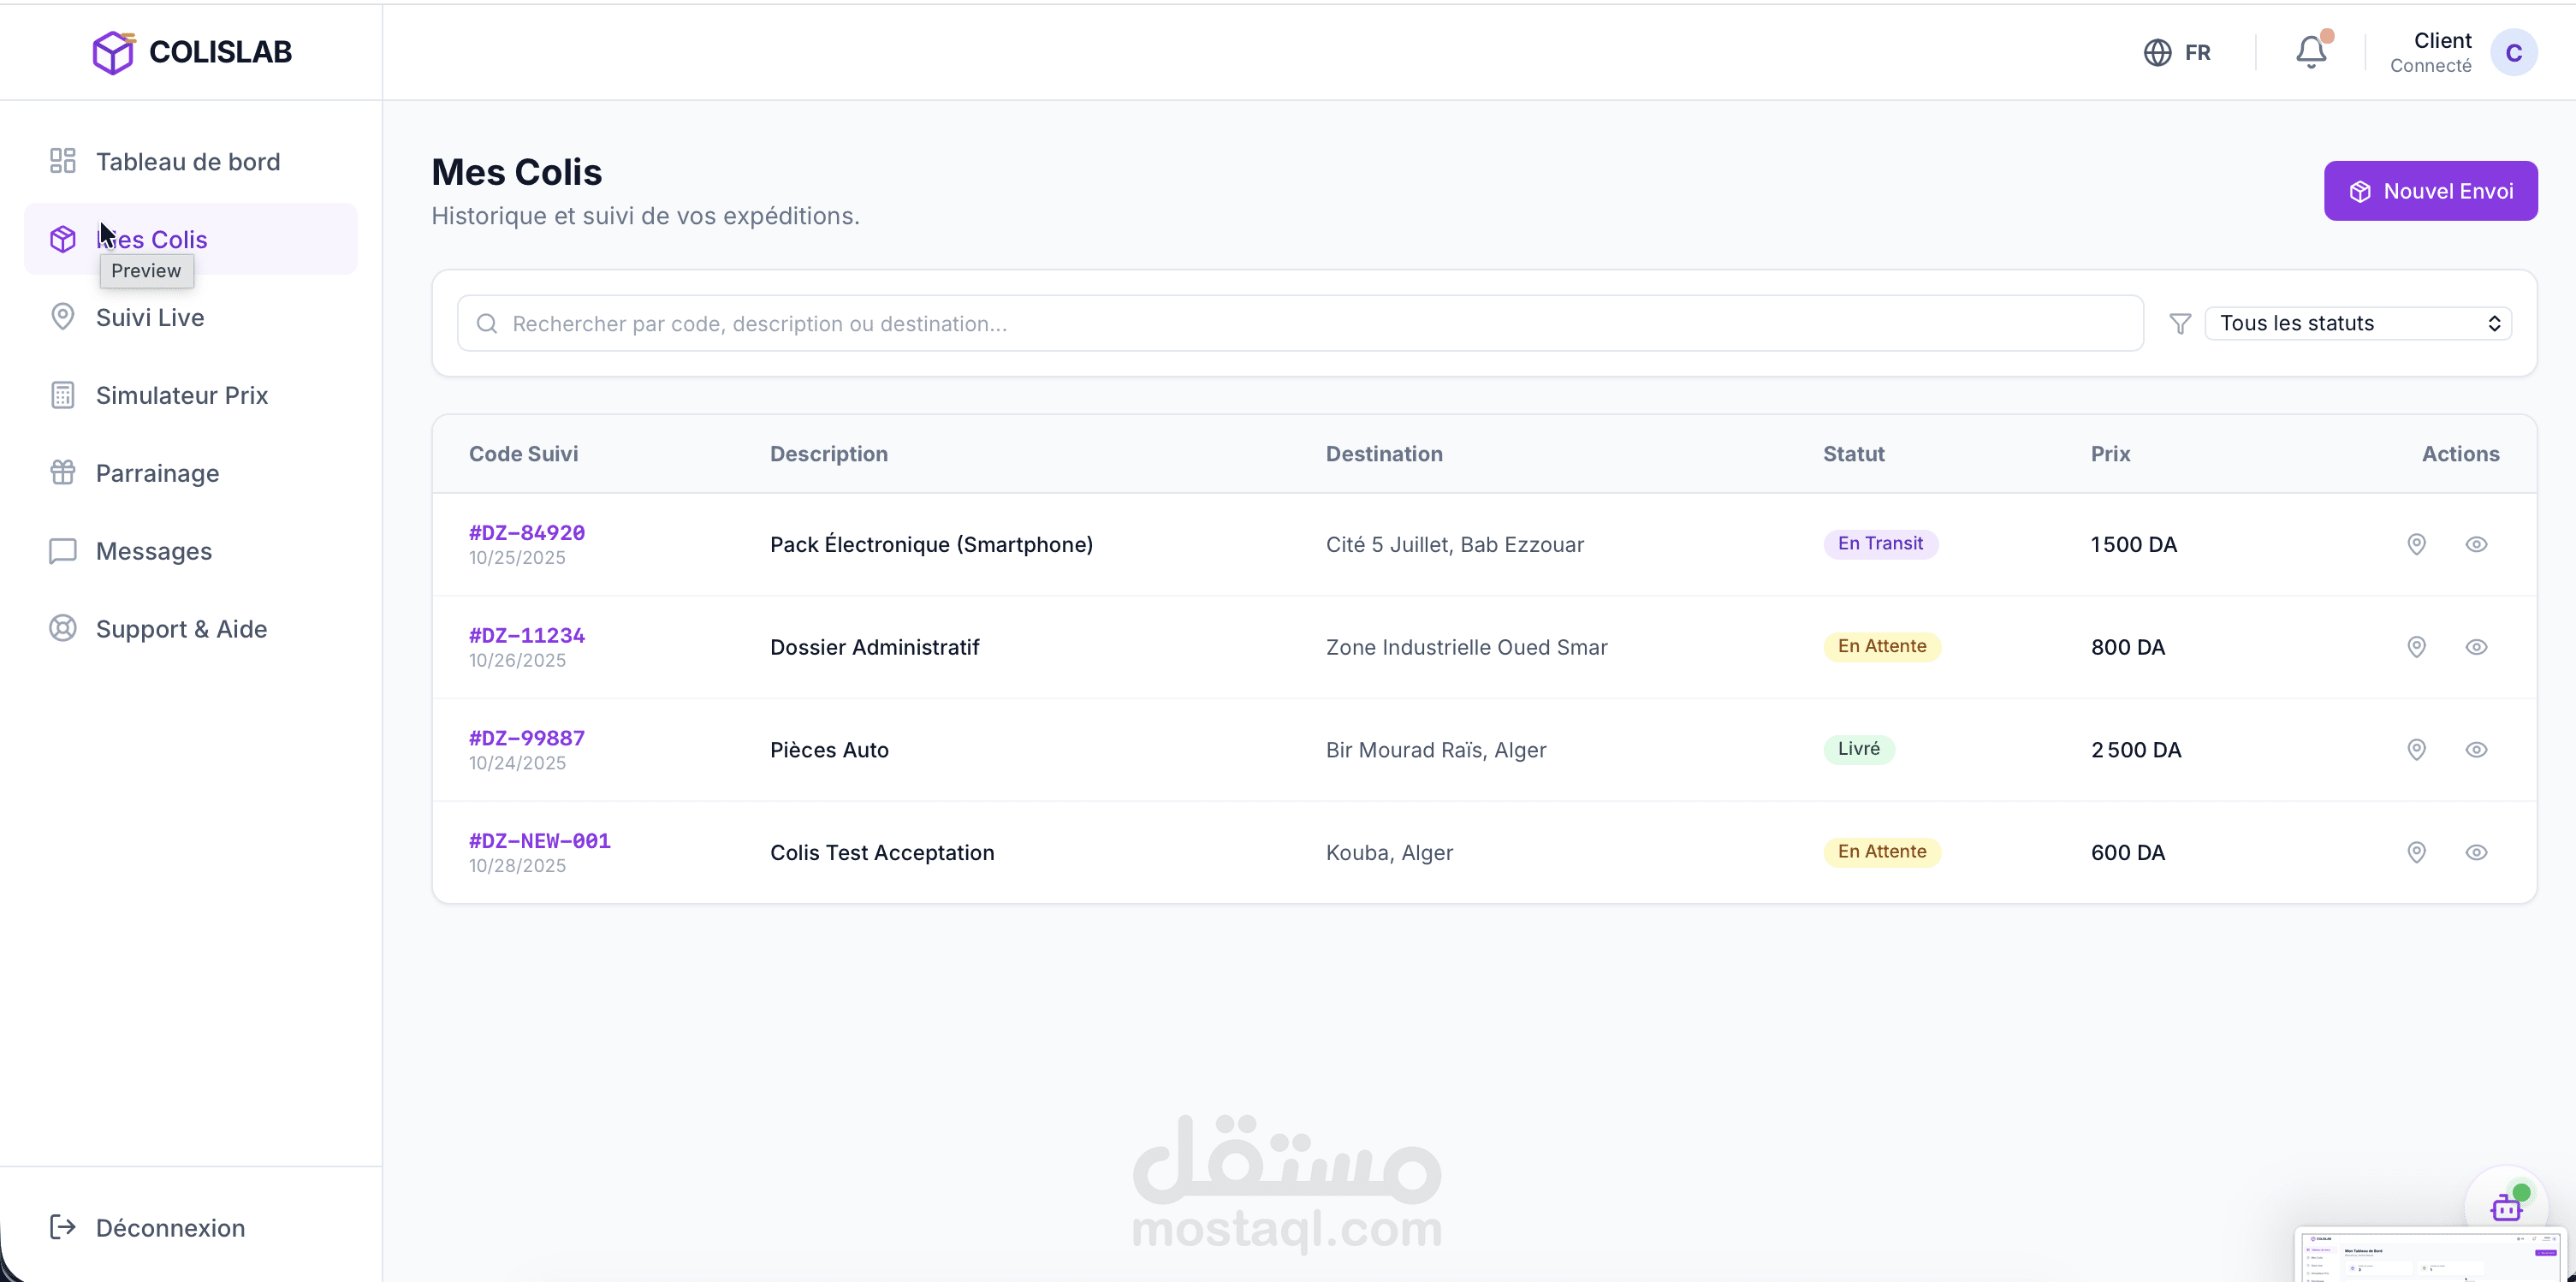Screen dimensions: 2576x1282
Task: Click the COLISLAB logo
Action: click(x=192, y=52)
